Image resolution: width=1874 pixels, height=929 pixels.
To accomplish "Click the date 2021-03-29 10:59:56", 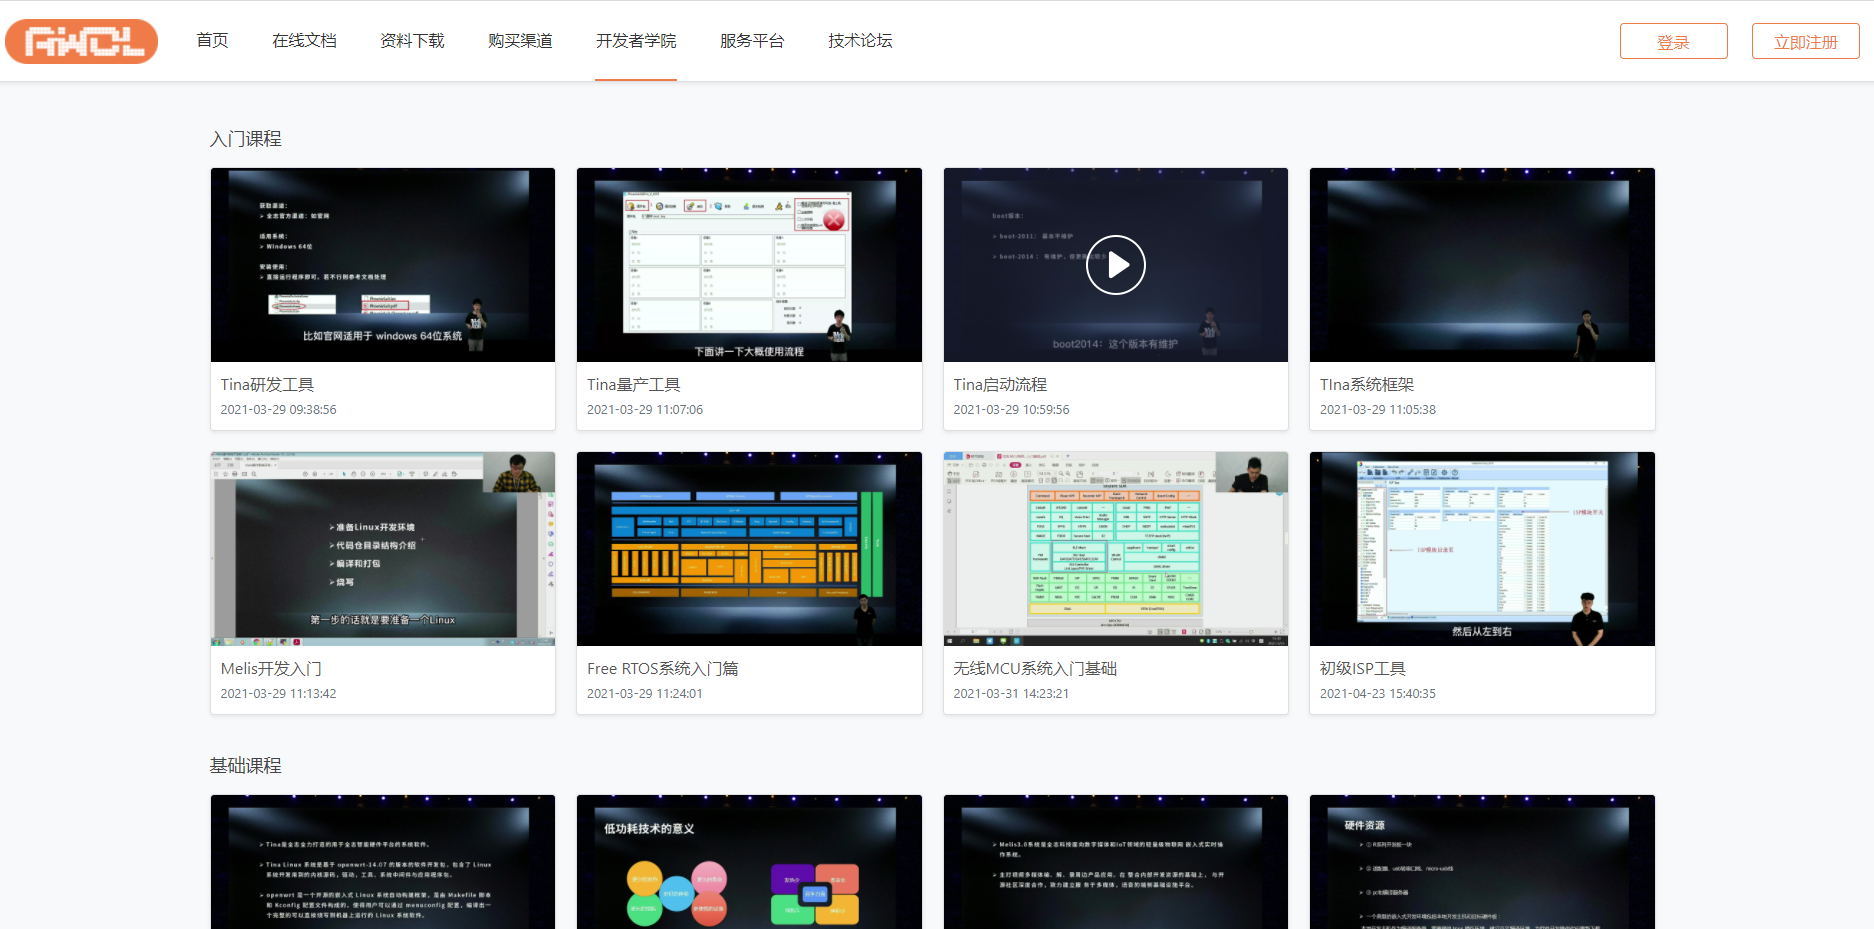I will 1011,410.
